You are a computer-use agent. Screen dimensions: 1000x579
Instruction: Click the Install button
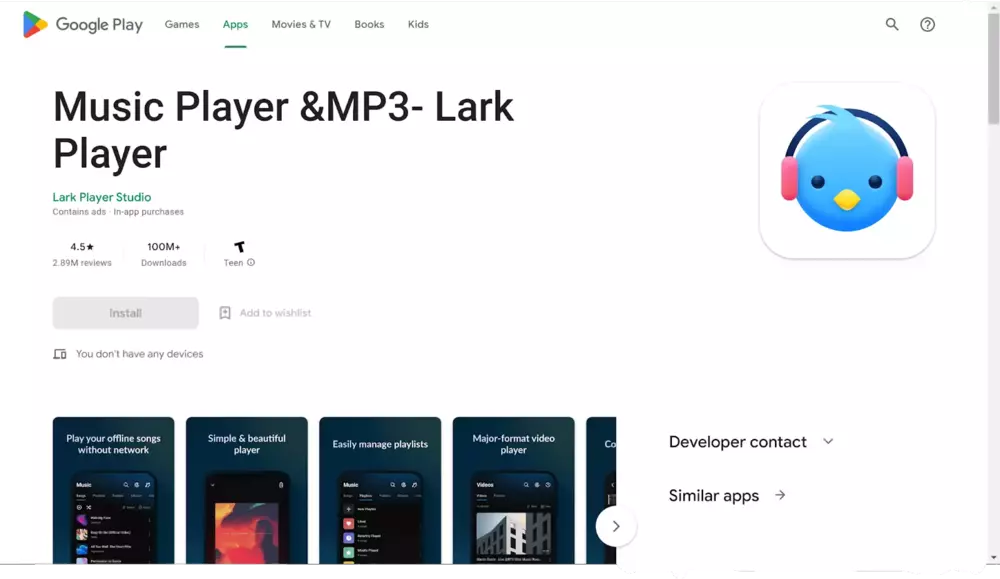point(126,312)
